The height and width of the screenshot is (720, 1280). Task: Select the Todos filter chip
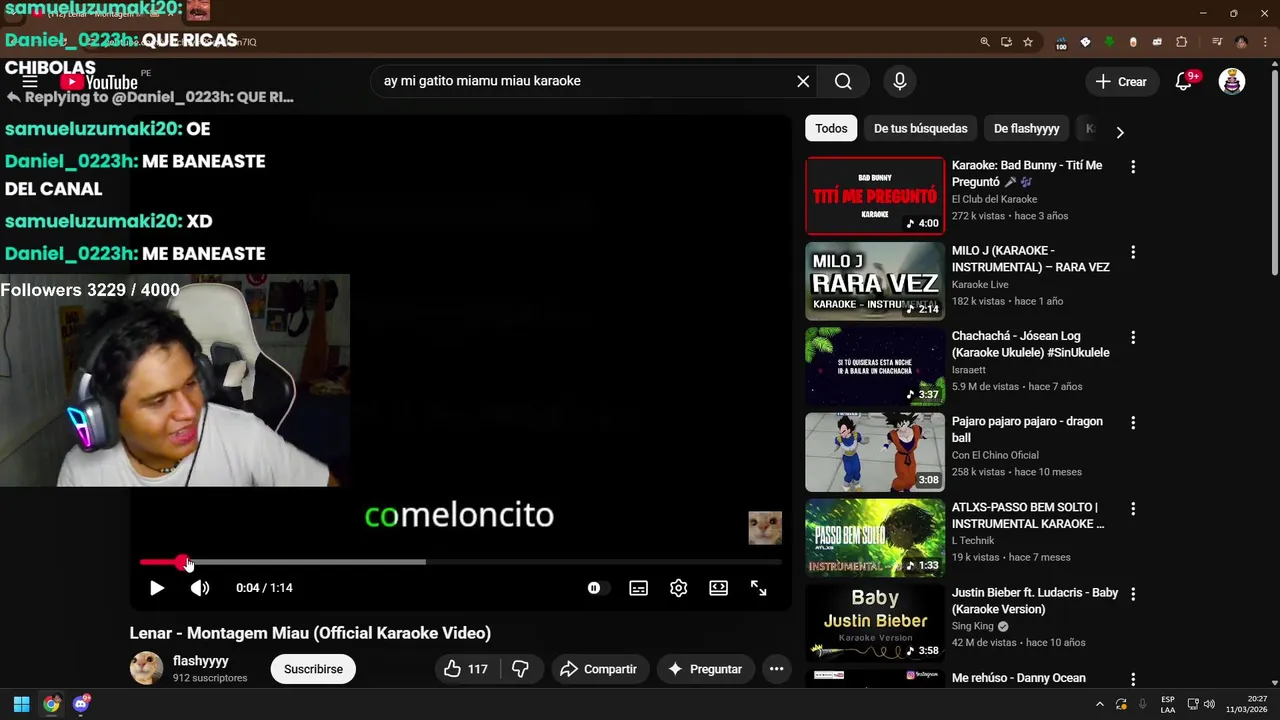(831, 128)
